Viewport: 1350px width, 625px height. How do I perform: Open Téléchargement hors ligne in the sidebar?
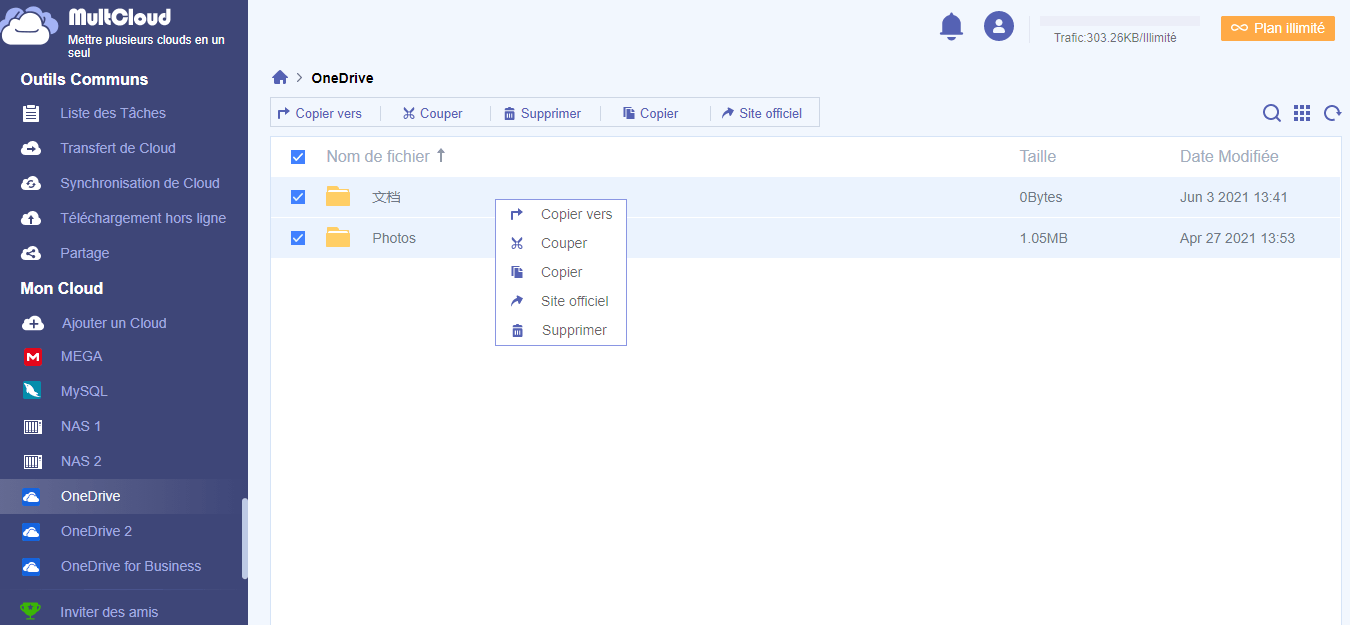pos(143,218)
